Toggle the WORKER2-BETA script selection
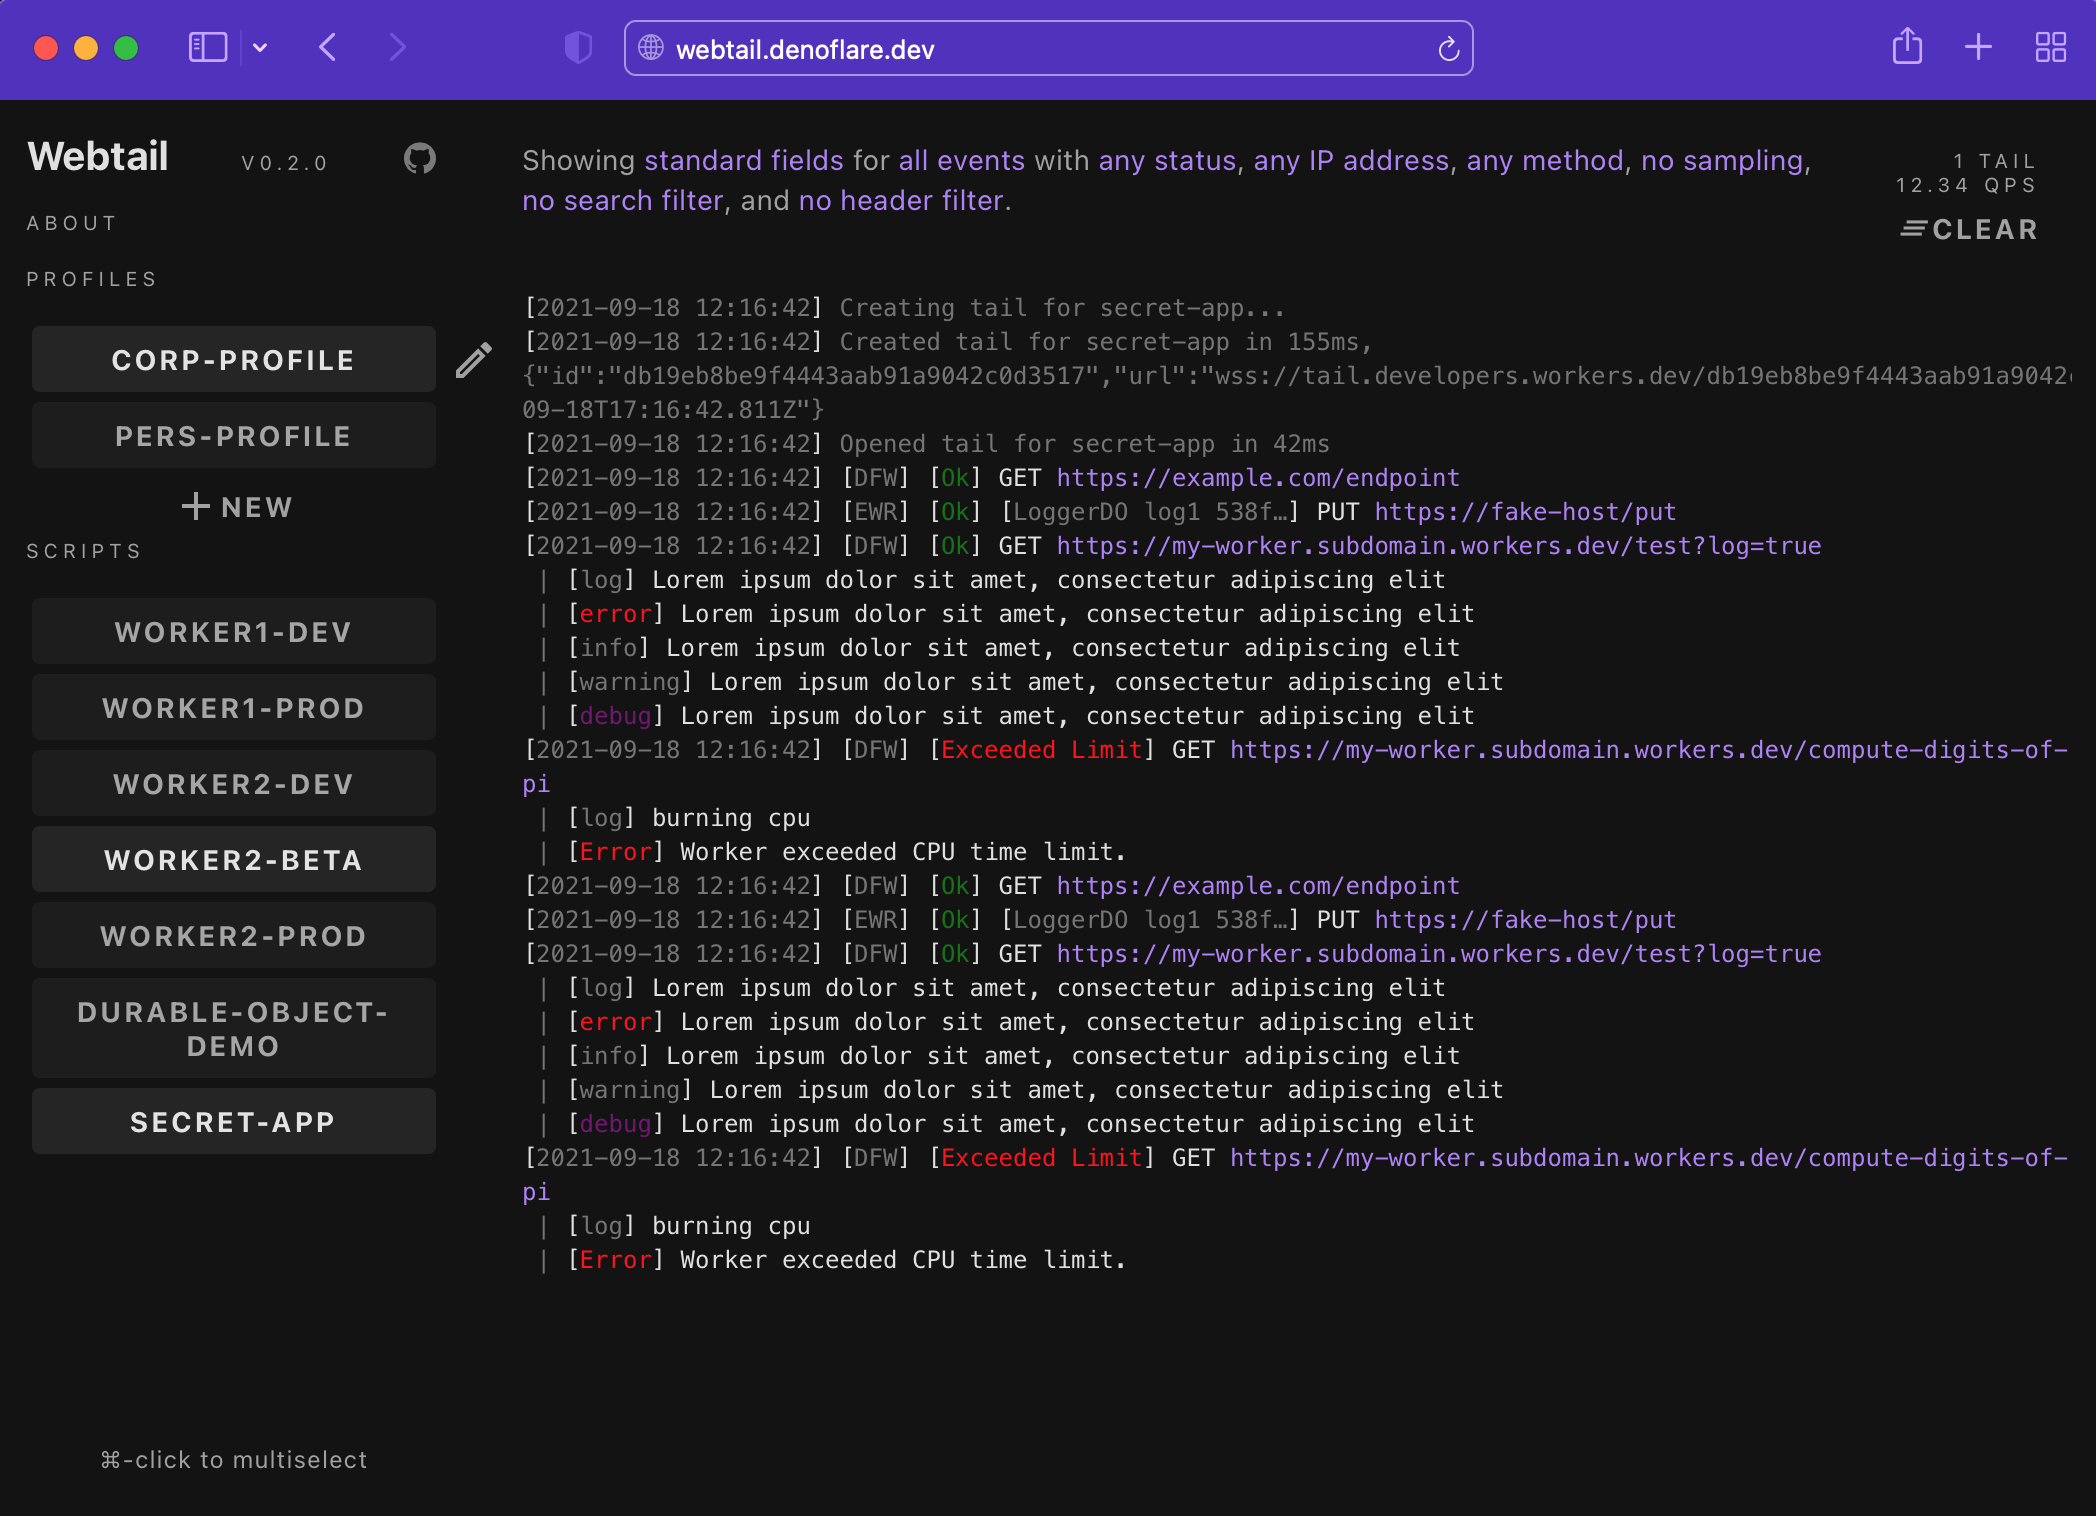Viewport: 2096px width, 1516px height. [233, 859]
